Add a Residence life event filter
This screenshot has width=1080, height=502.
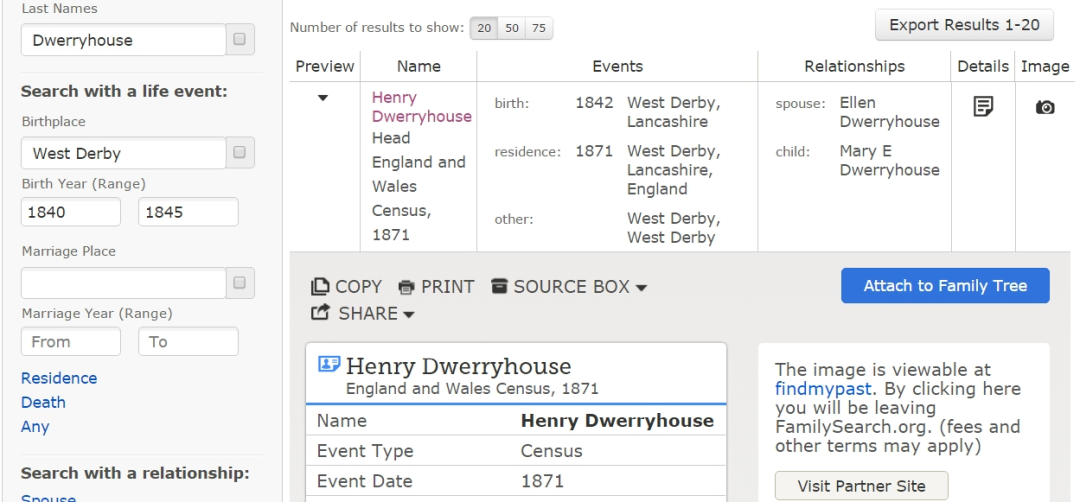click(59, 378)
